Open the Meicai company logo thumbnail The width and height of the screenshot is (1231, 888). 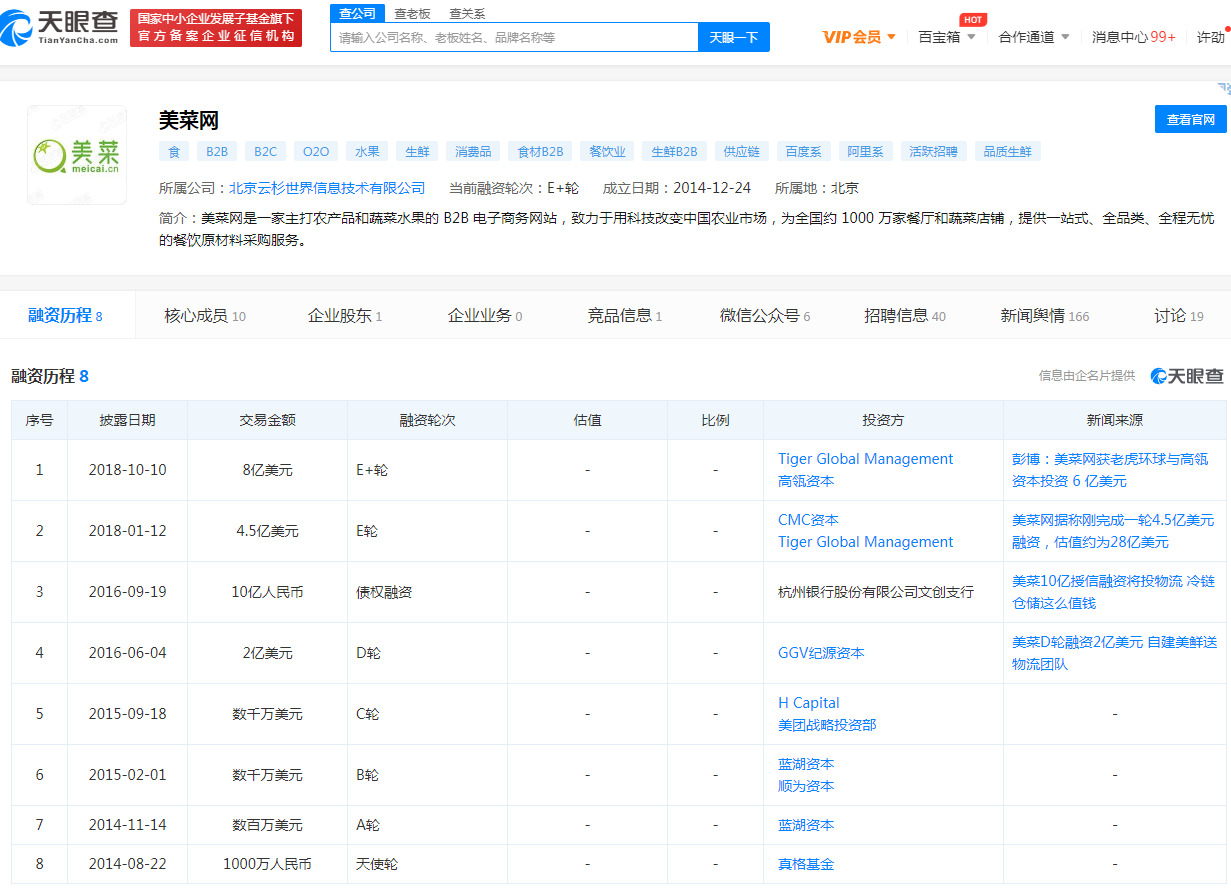(x=77, y=155)
